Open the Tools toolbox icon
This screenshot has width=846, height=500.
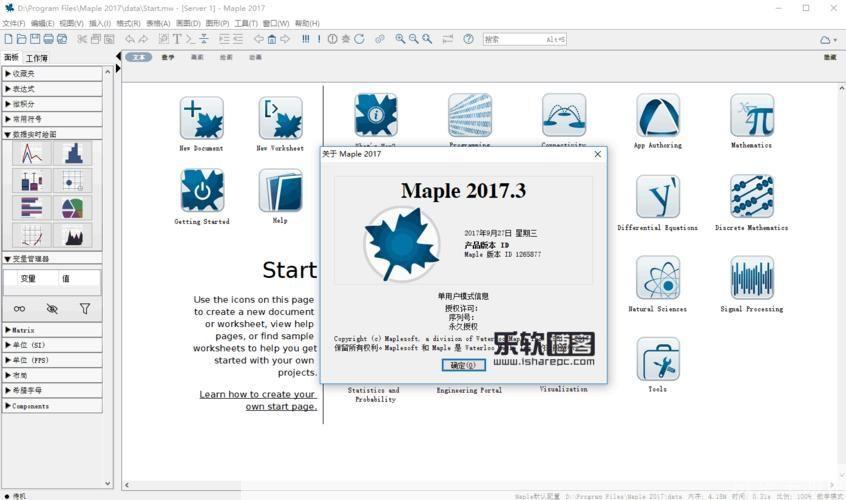coord(658,360)
